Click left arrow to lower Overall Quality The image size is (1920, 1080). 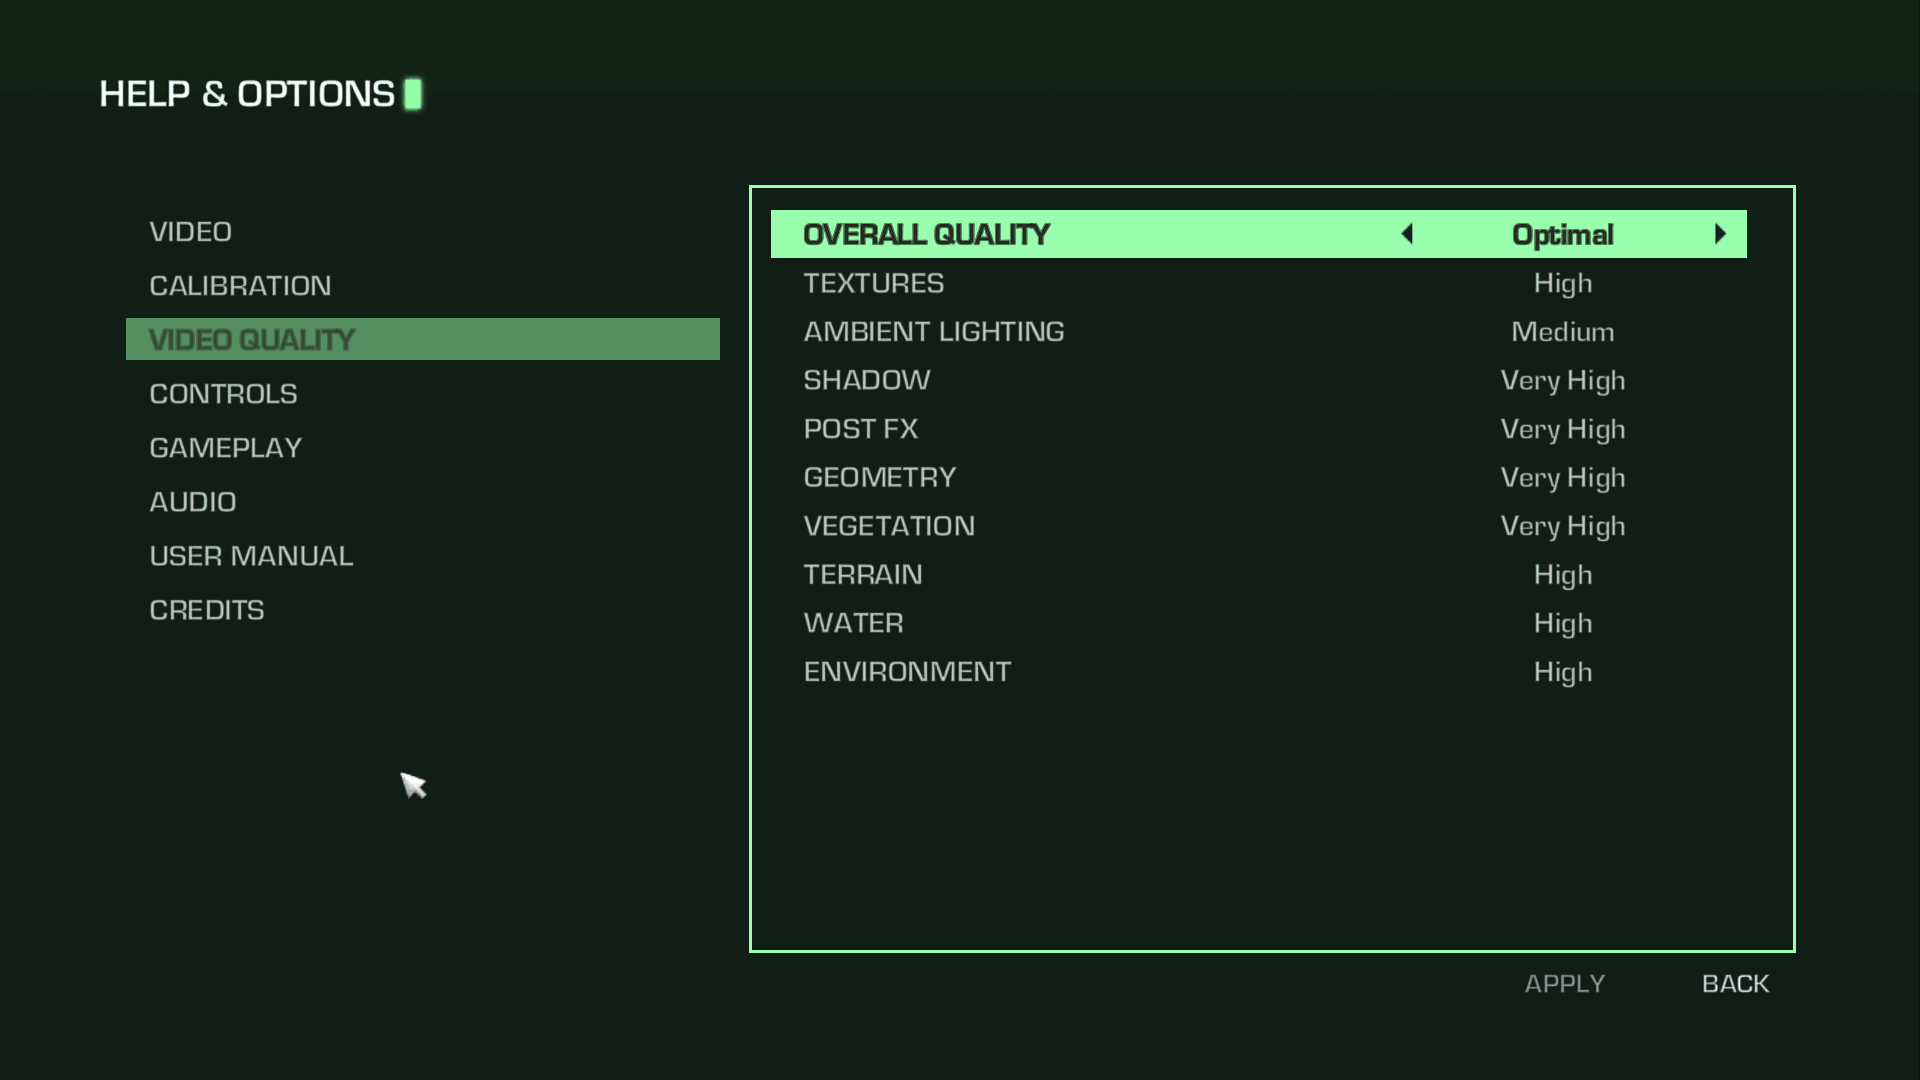coord(1407,234)
